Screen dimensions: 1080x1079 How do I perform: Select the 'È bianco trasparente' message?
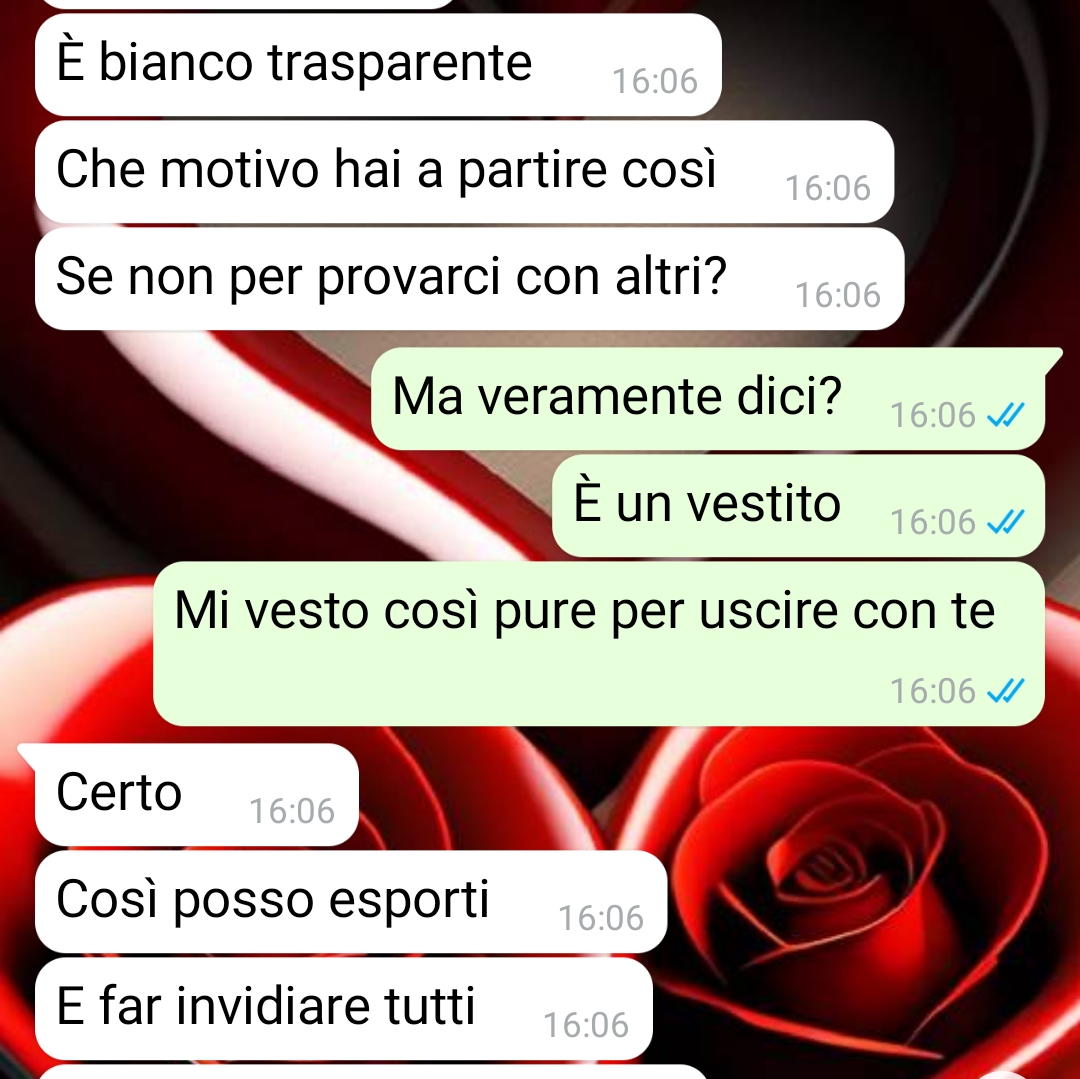click(x=378, y=65)
